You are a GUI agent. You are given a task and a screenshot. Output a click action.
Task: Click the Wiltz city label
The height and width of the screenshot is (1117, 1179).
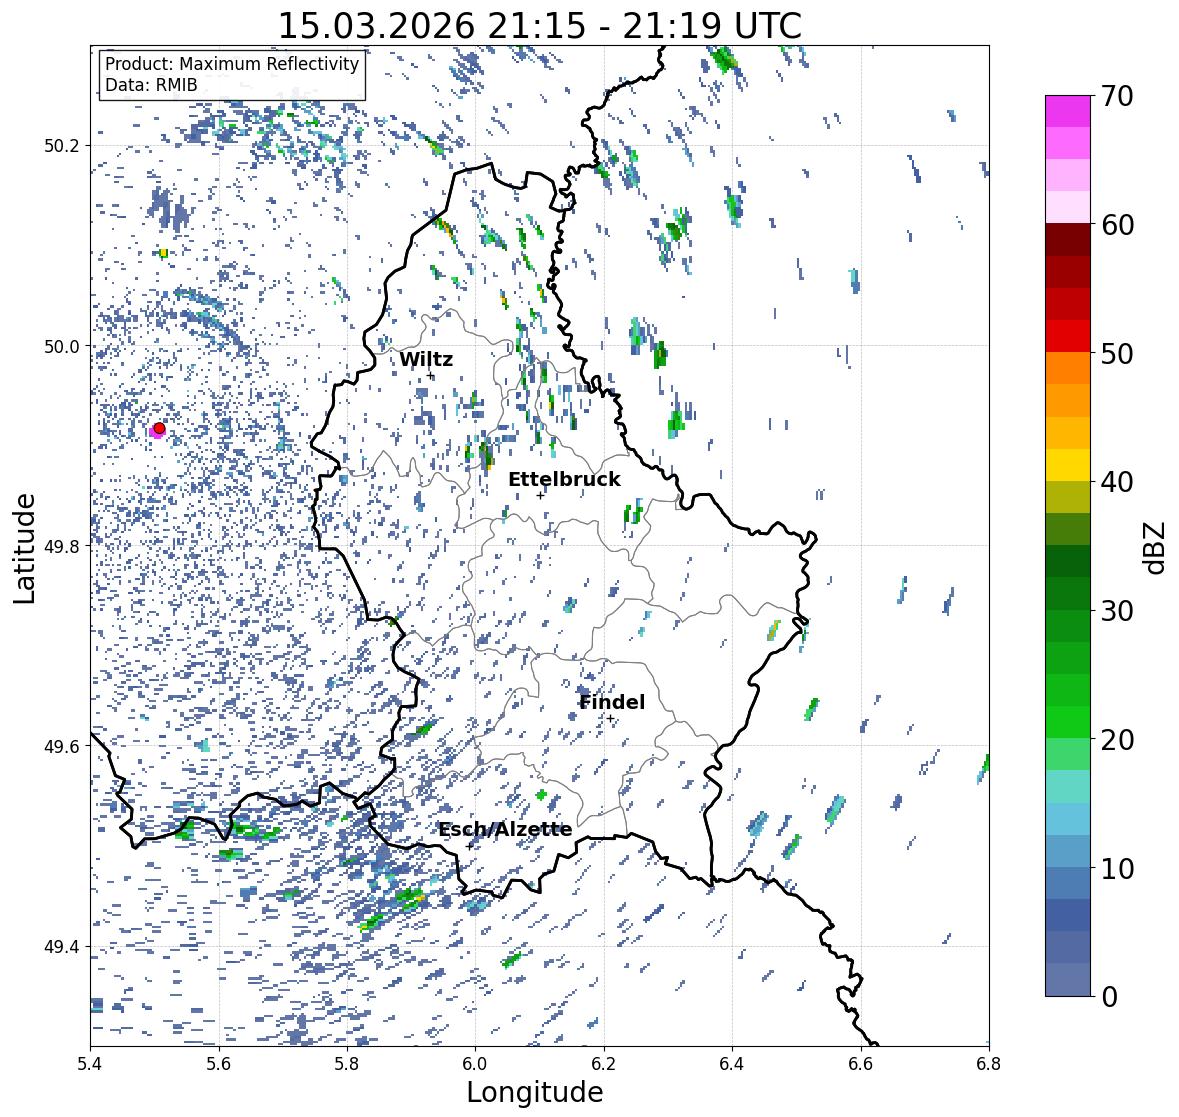(x=426, y=359)
